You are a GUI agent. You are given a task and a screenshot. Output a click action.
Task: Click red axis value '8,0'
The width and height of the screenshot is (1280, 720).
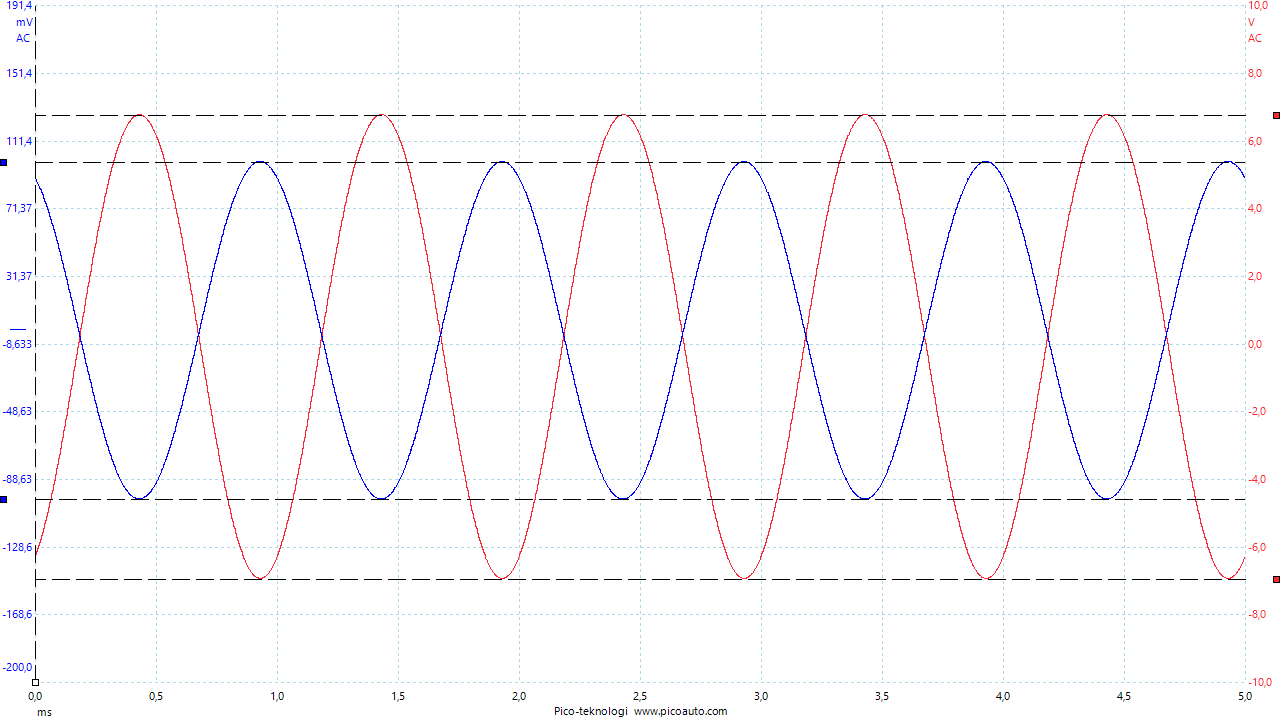pyautogui.click(x=1255, y=73)
